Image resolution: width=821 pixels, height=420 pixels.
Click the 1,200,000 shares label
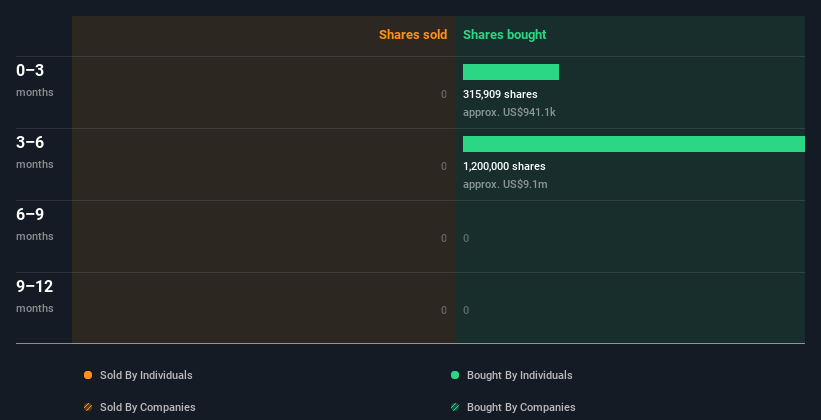coord(504,166)
